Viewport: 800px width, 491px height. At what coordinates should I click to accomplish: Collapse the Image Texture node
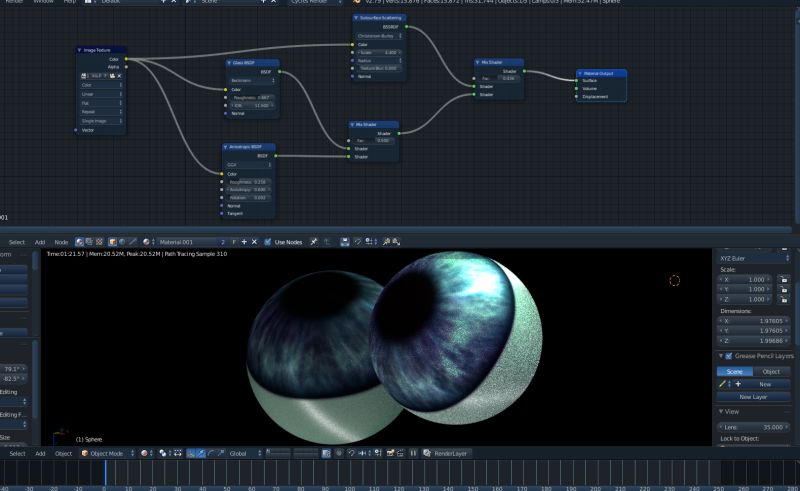[x=80, y=50]
